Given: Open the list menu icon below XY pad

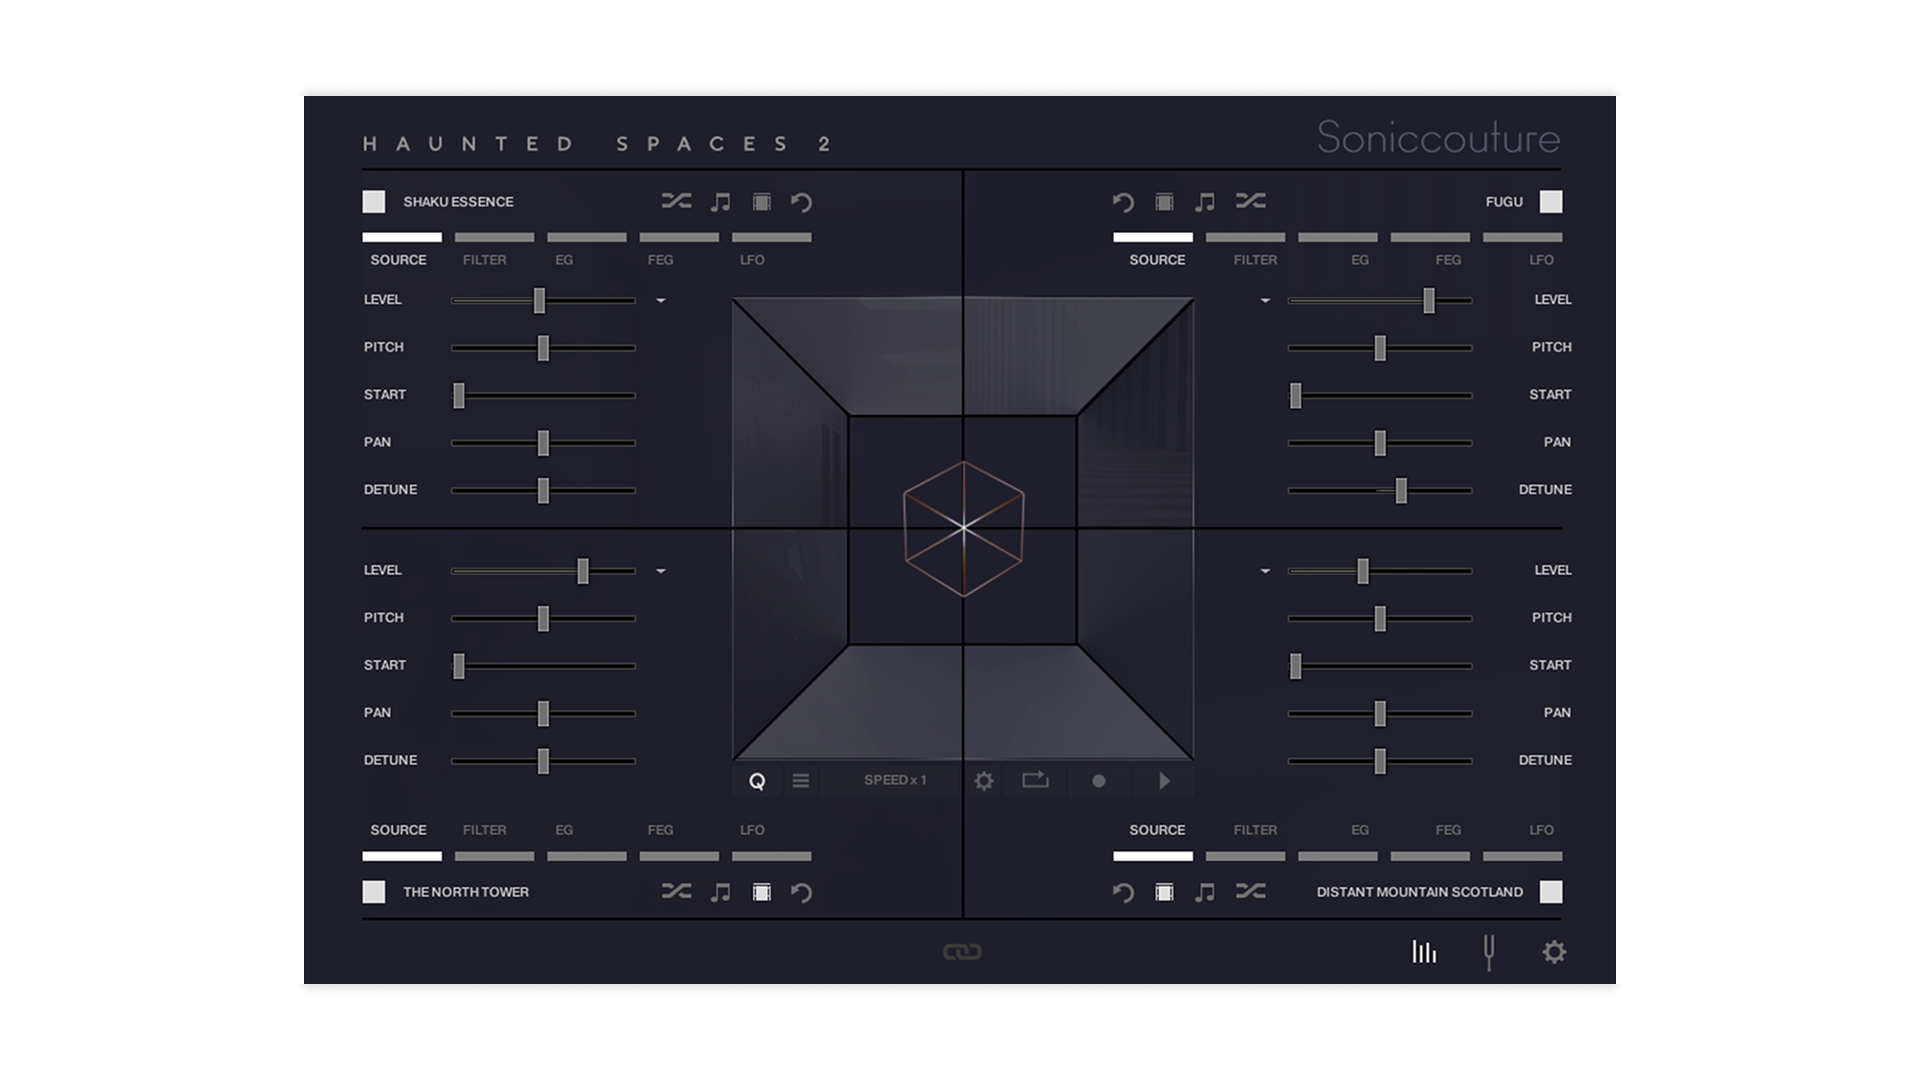Looking at the screenshot, I should coord(801,780).
